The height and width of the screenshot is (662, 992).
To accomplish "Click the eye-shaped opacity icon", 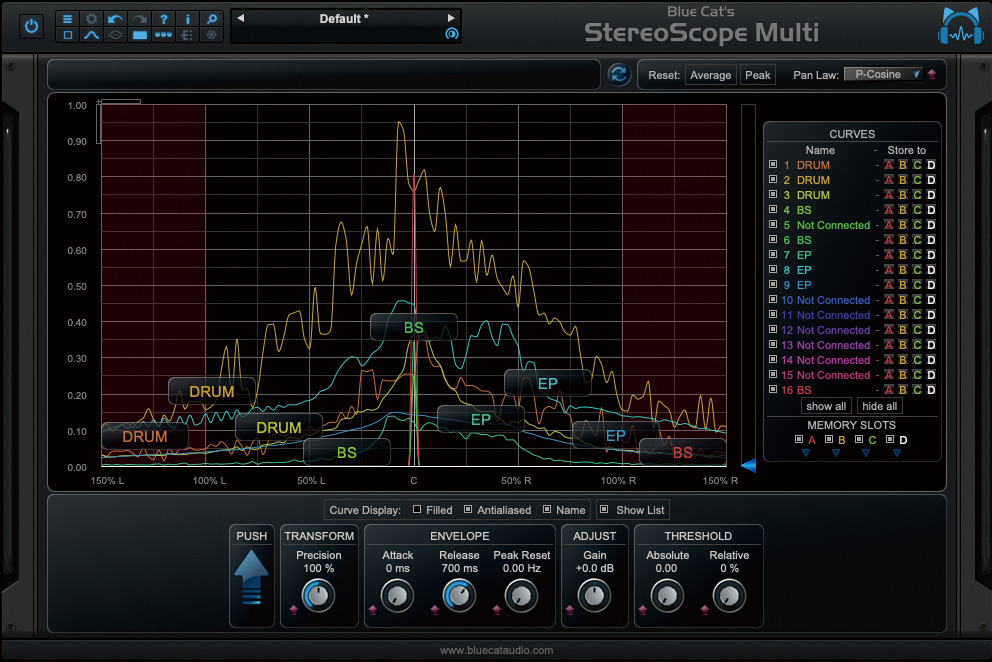I will [116, 35].
